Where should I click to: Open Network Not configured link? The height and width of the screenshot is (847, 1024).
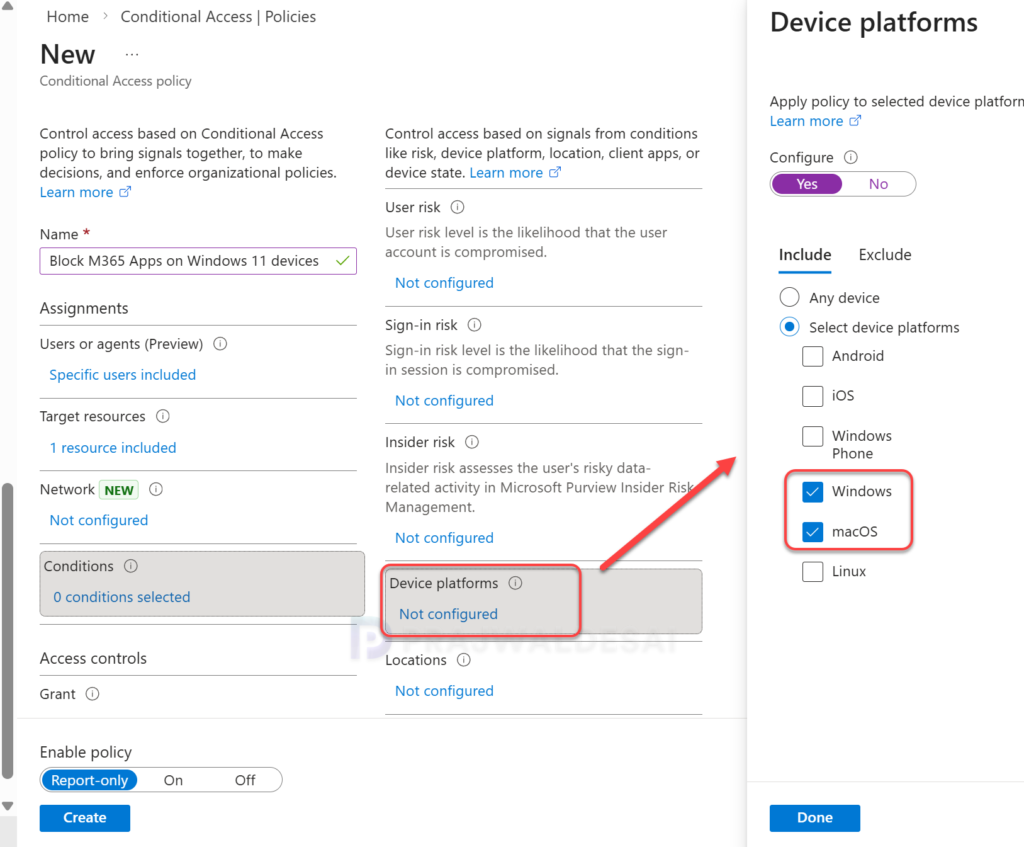[99, 520]
